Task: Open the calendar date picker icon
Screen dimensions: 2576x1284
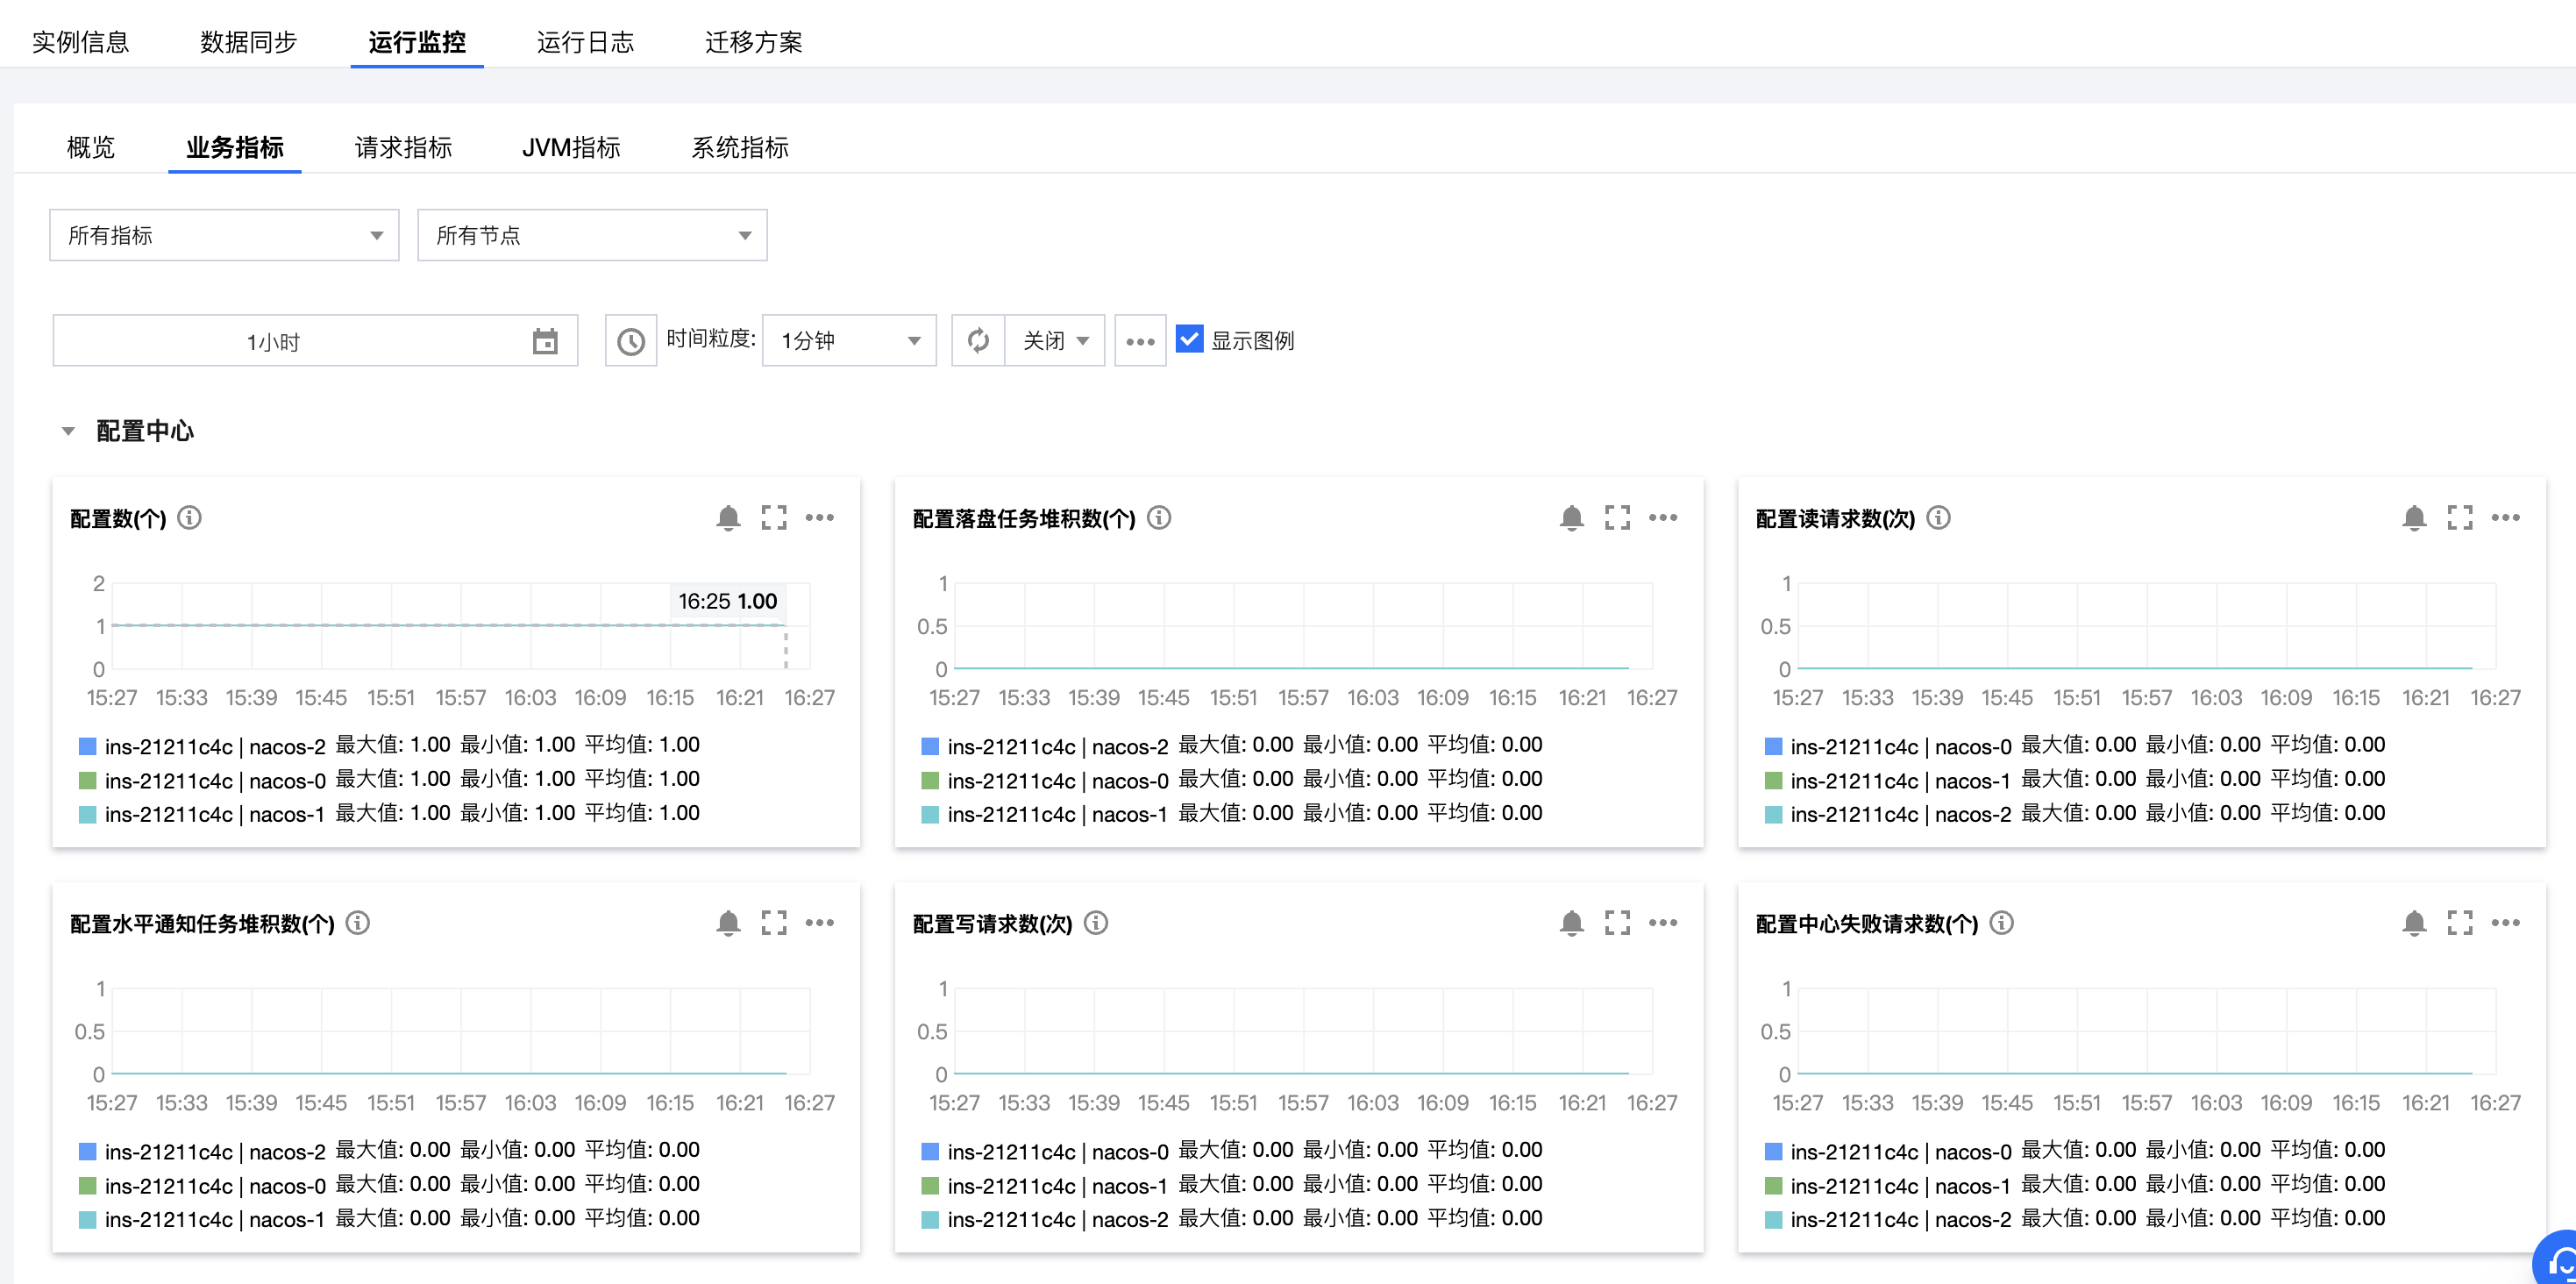Action: pyautogui.click(x=545, y=341)
